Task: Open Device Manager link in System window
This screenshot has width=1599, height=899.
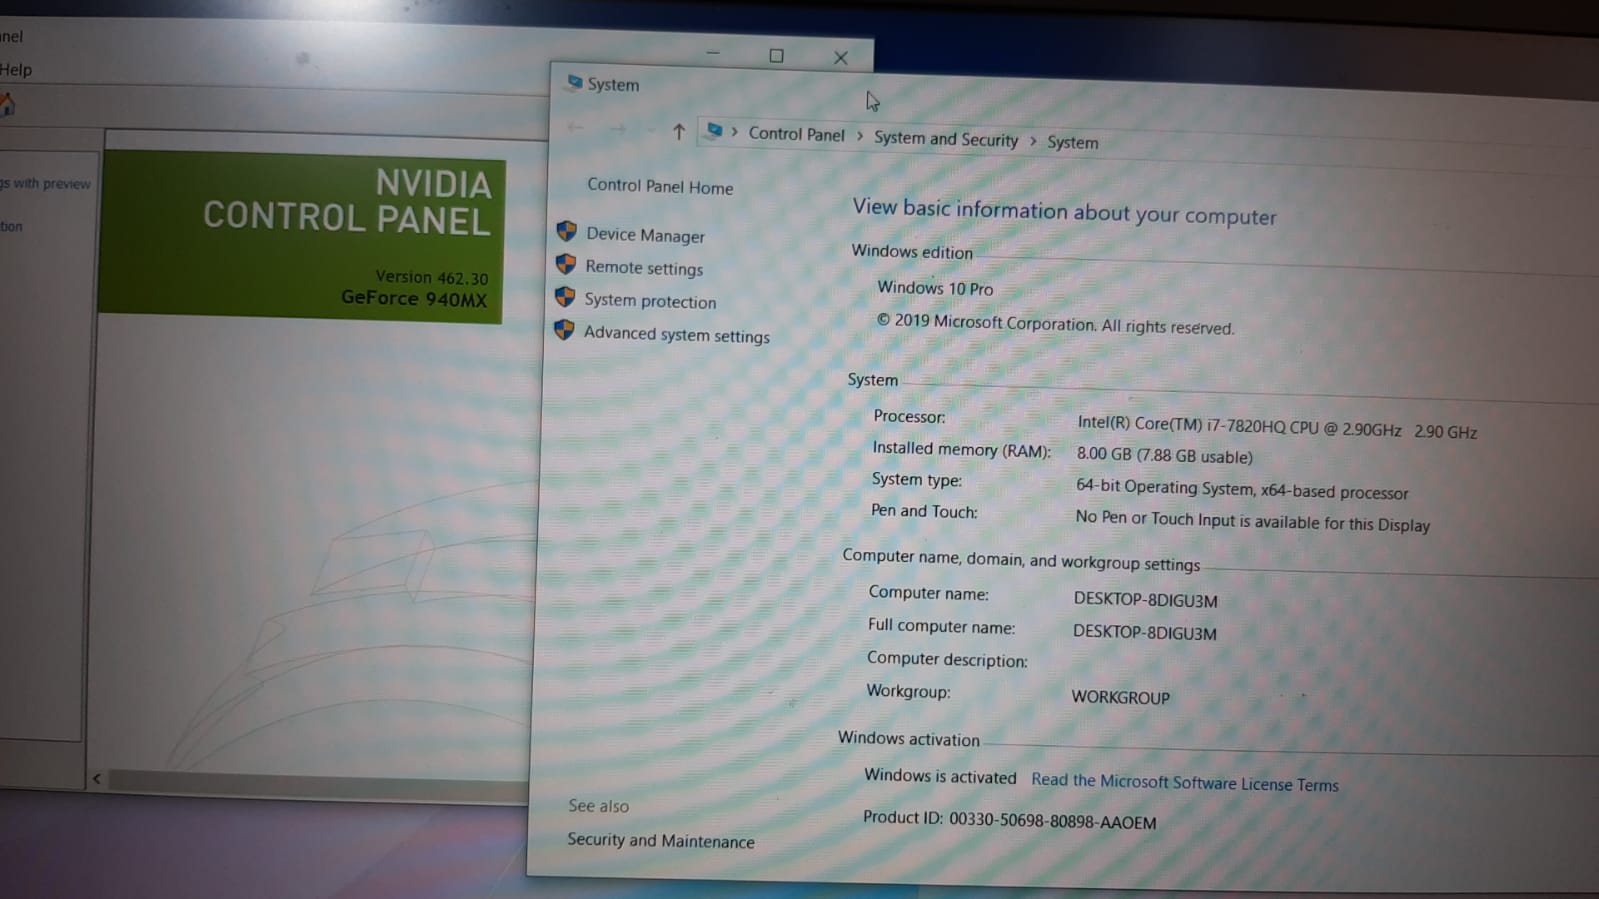Action: coord(645,235)
